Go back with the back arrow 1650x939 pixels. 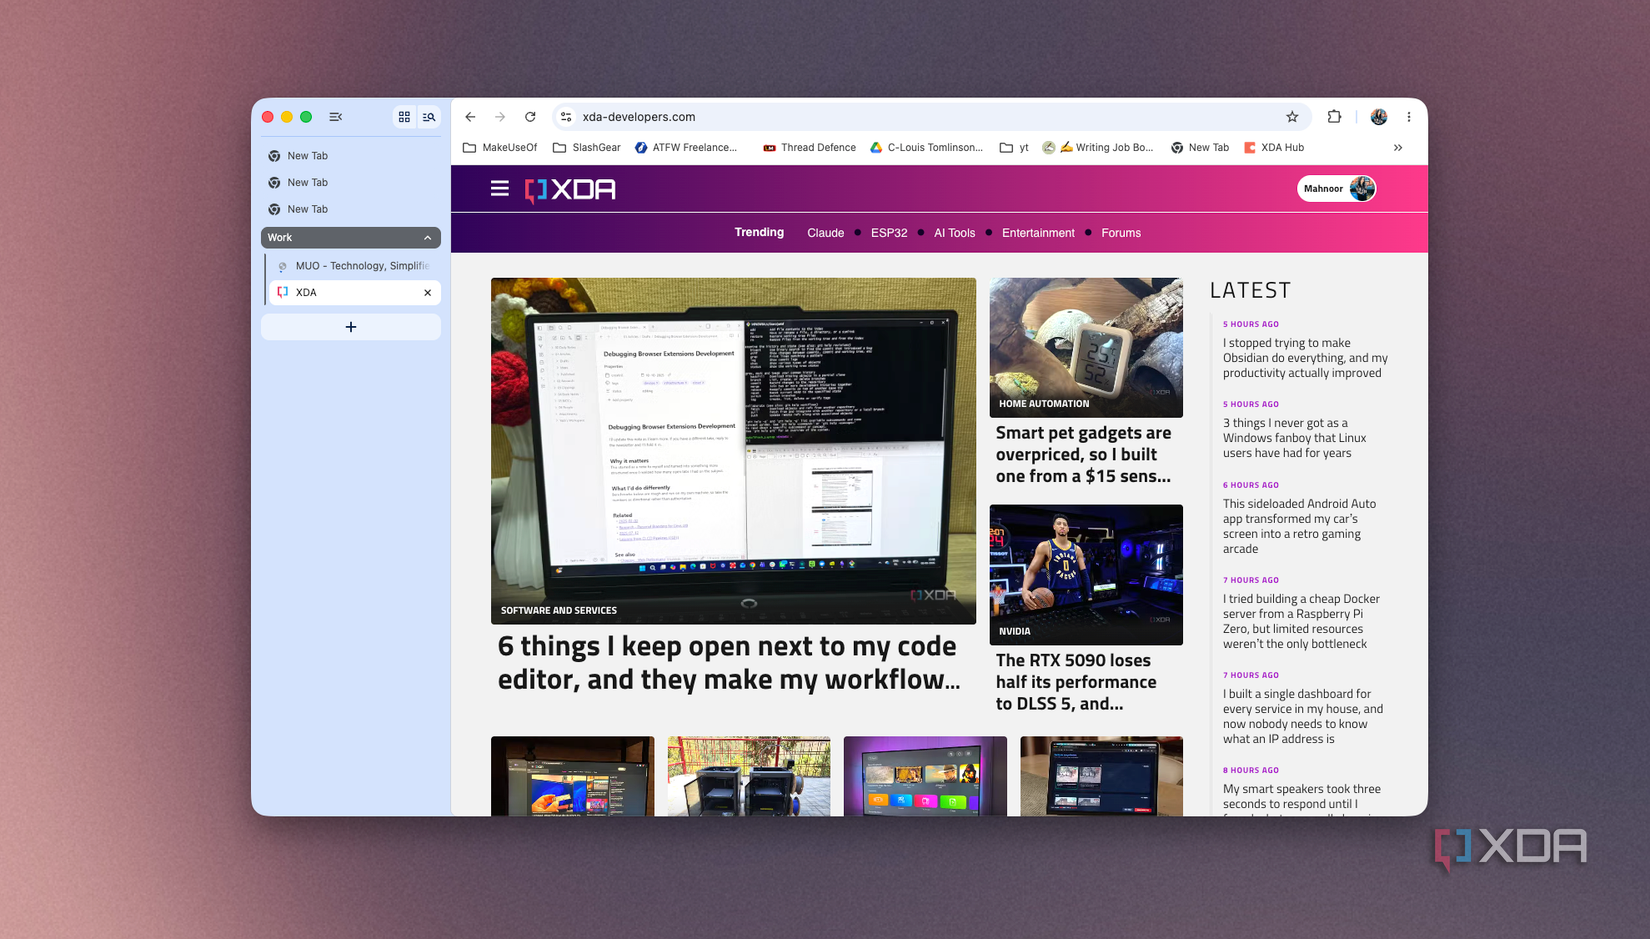pos(470,117)
